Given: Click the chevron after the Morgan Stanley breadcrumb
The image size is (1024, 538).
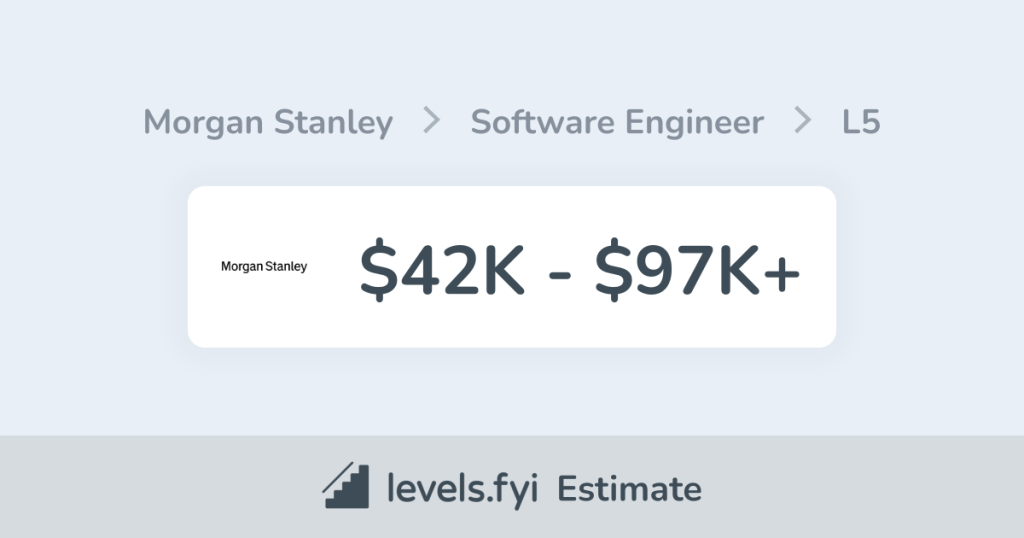Looking at the screenshot, I should click(x=432, y=122).
